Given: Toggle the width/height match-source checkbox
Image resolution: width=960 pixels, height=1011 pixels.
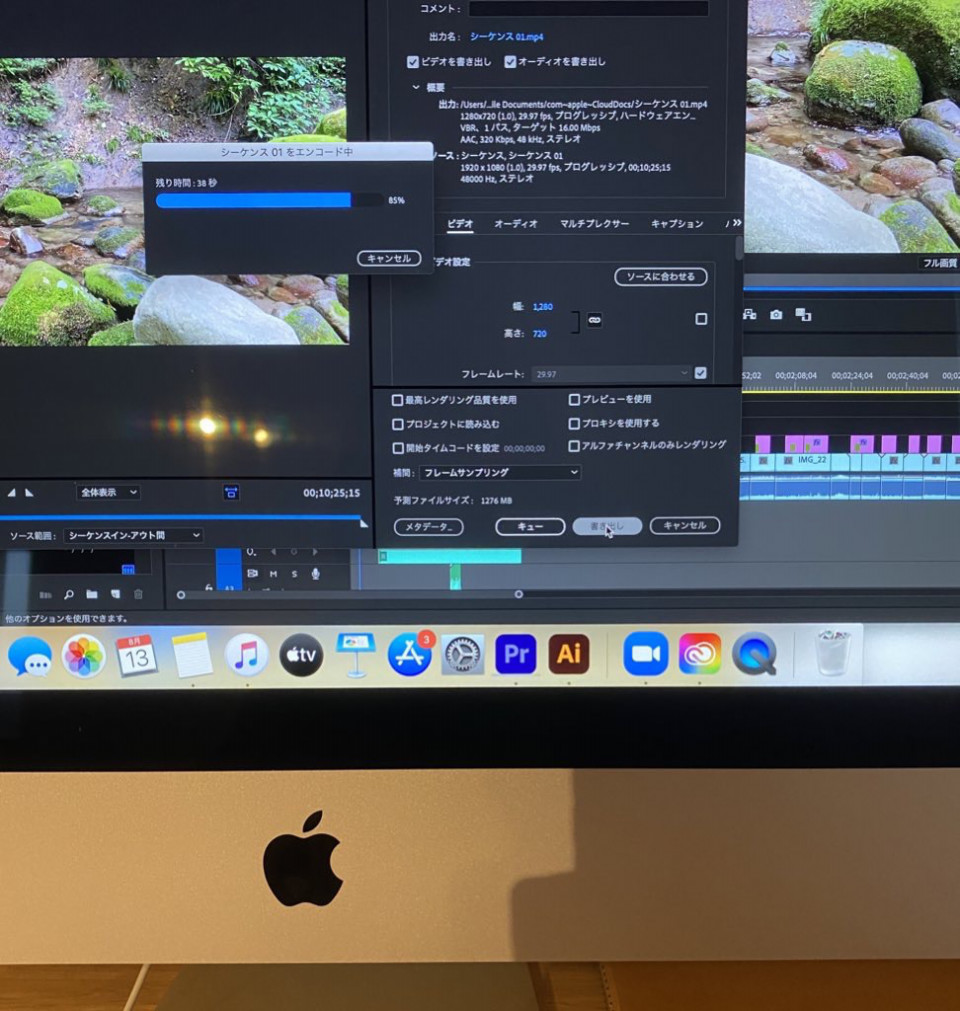Looking at the screenshot, I should [x=701, y=319].
